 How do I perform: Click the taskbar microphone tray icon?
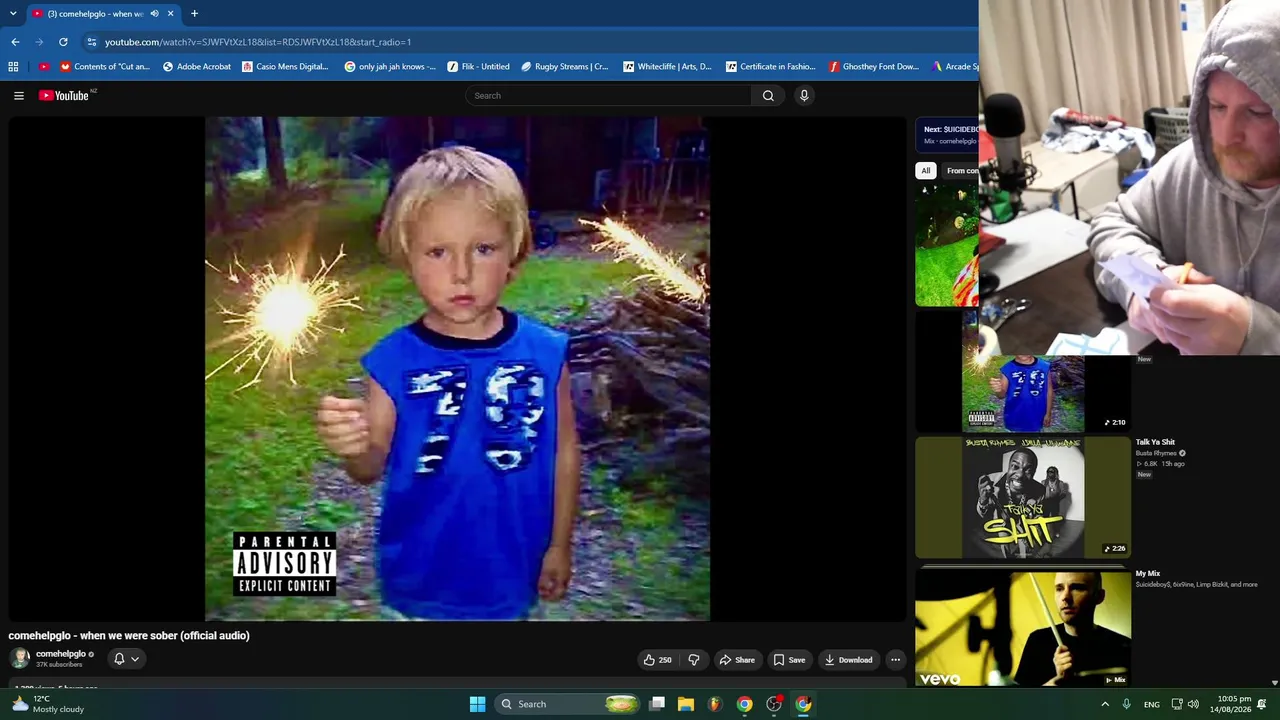[x=1126, y=704]
